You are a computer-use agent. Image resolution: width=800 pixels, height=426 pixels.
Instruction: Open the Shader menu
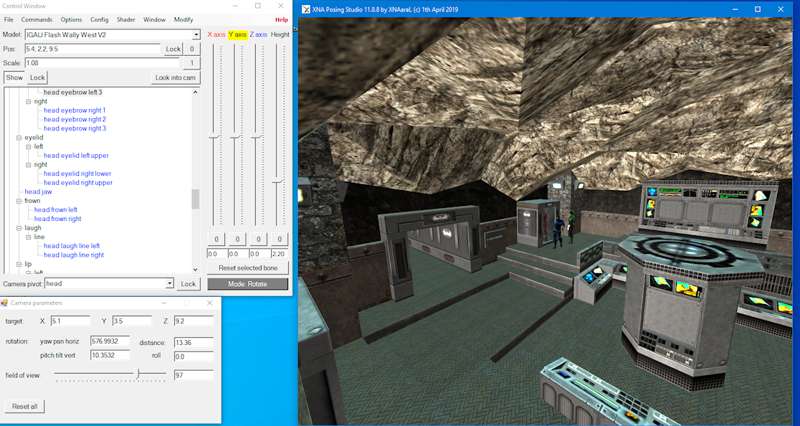[x=125, y=20]
